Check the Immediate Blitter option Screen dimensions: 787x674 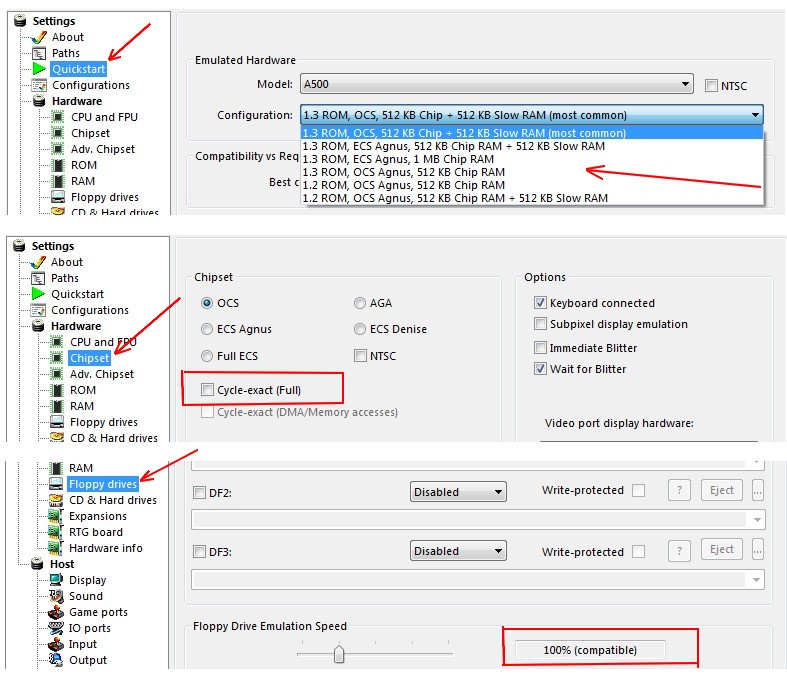click(x=541, y=348)
